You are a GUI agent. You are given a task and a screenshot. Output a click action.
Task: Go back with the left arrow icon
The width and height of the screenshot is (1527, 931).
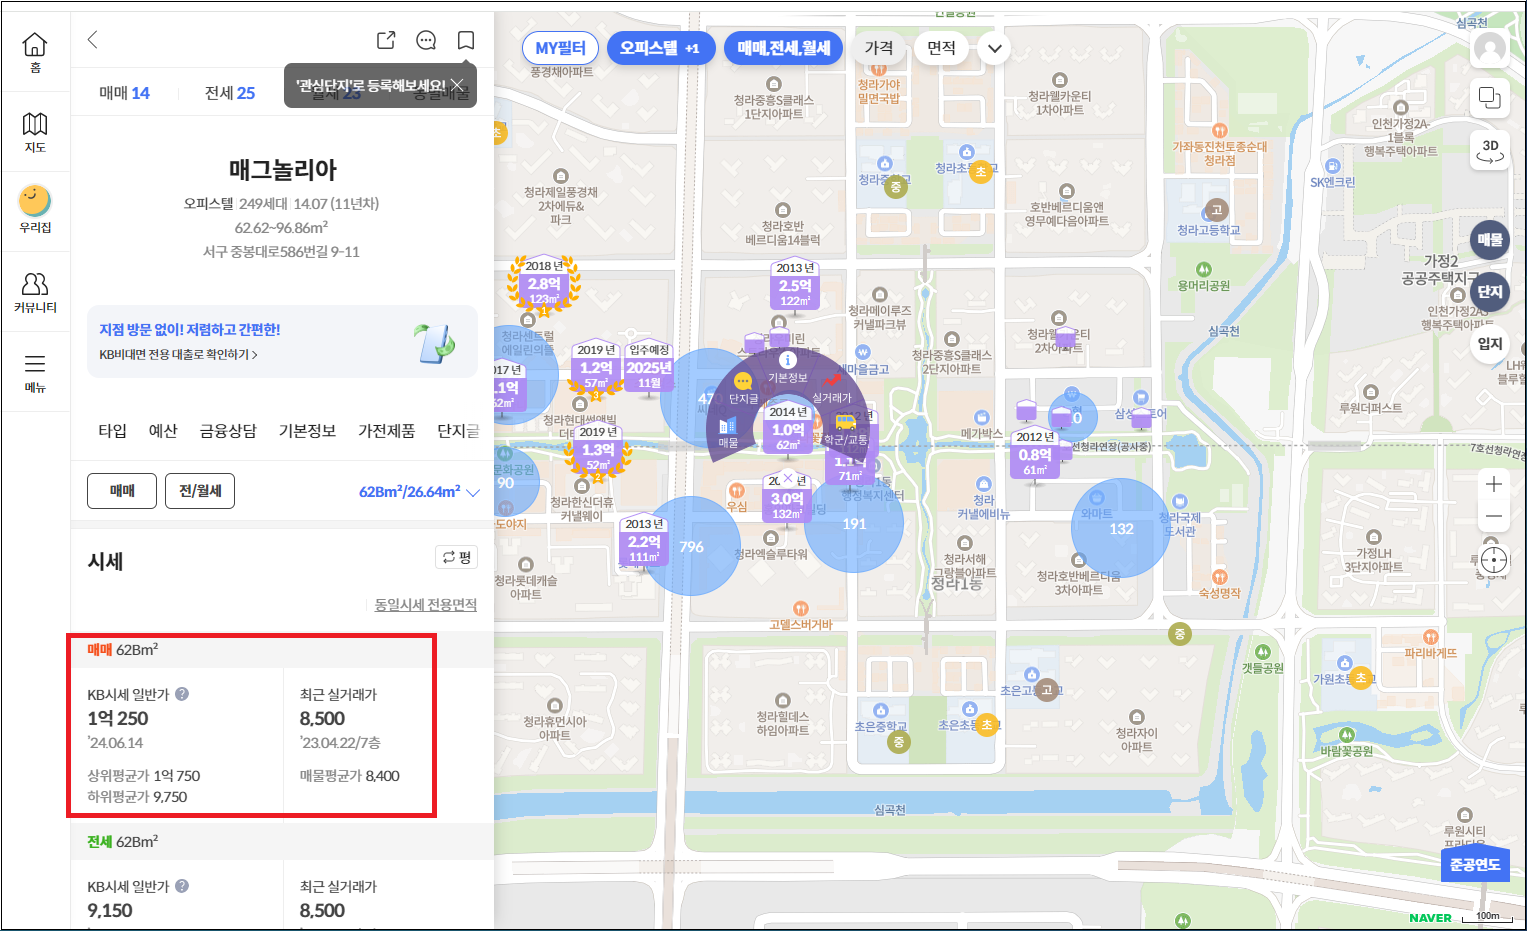(93, 40)
